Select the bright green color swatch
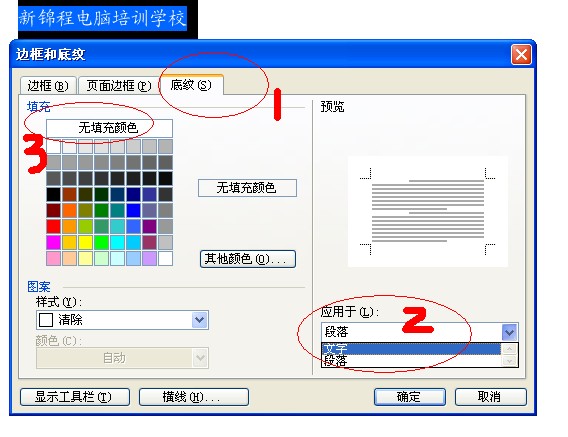The height and width of the screenshot is (437, 568). tap(101, 242)
